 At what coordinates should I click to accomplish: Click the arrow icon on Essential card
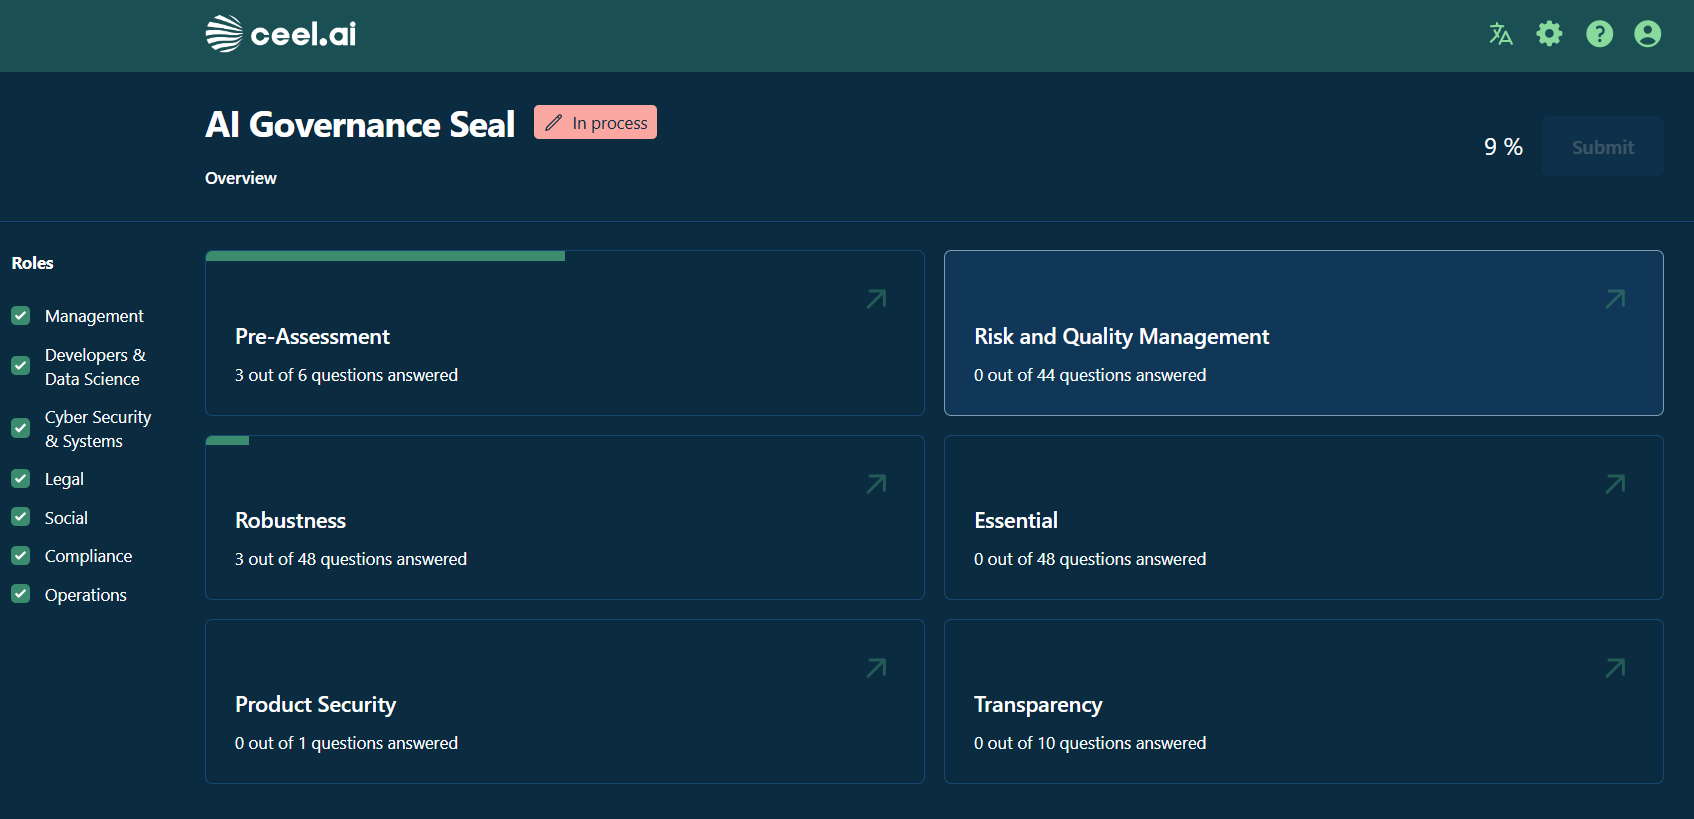1615,484
